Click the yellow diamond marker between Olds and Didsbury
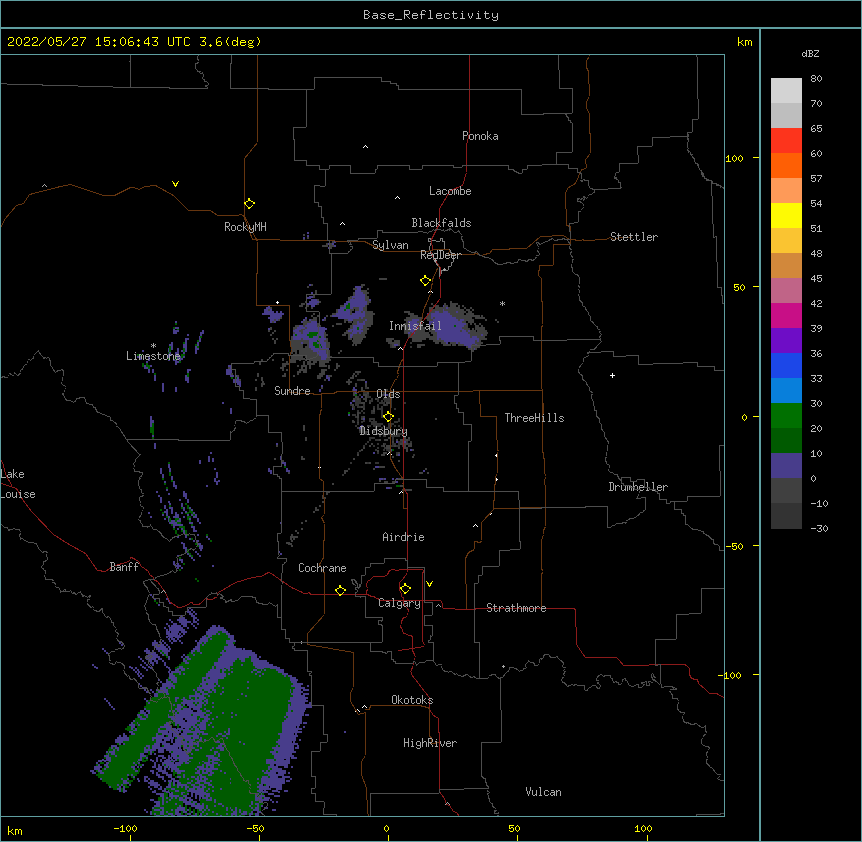Image resolution: width=862 pixels, height=842 pixels. [388, 417]
